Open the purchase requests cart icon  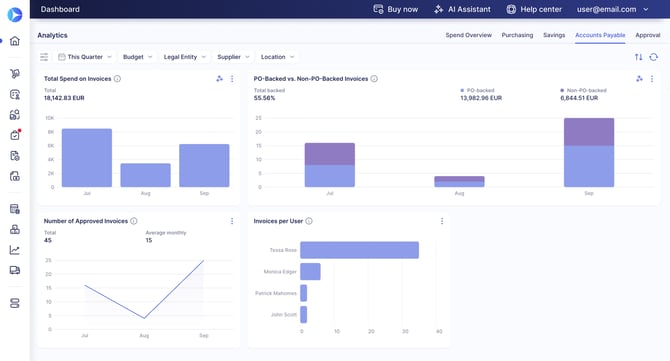[15, 73]
